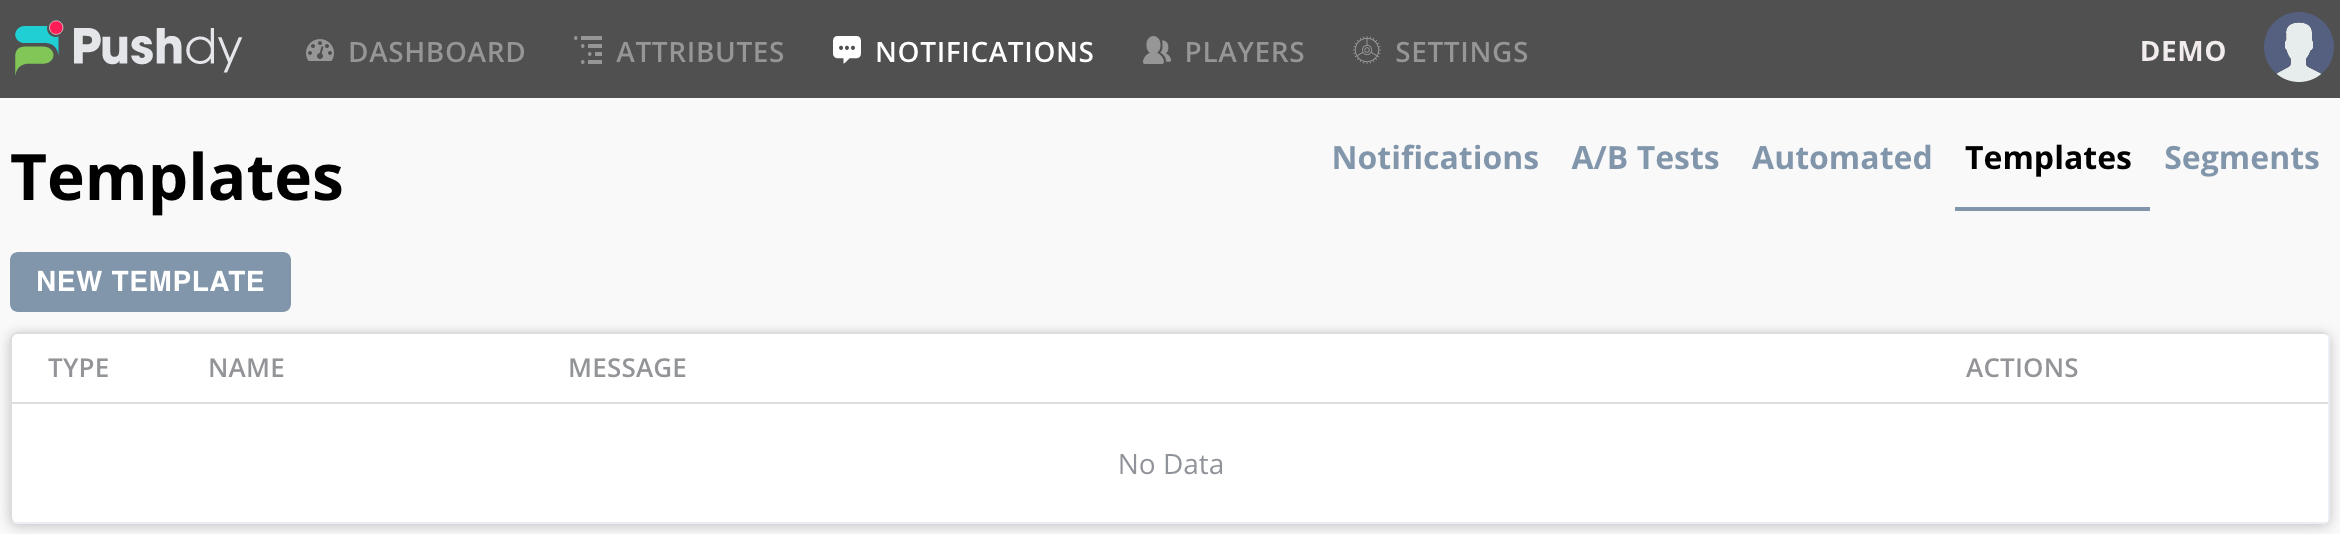Click the NAME column header
Image resolution: width=2340 pixels, height=534 pixels.
click(x=246, y=368)
